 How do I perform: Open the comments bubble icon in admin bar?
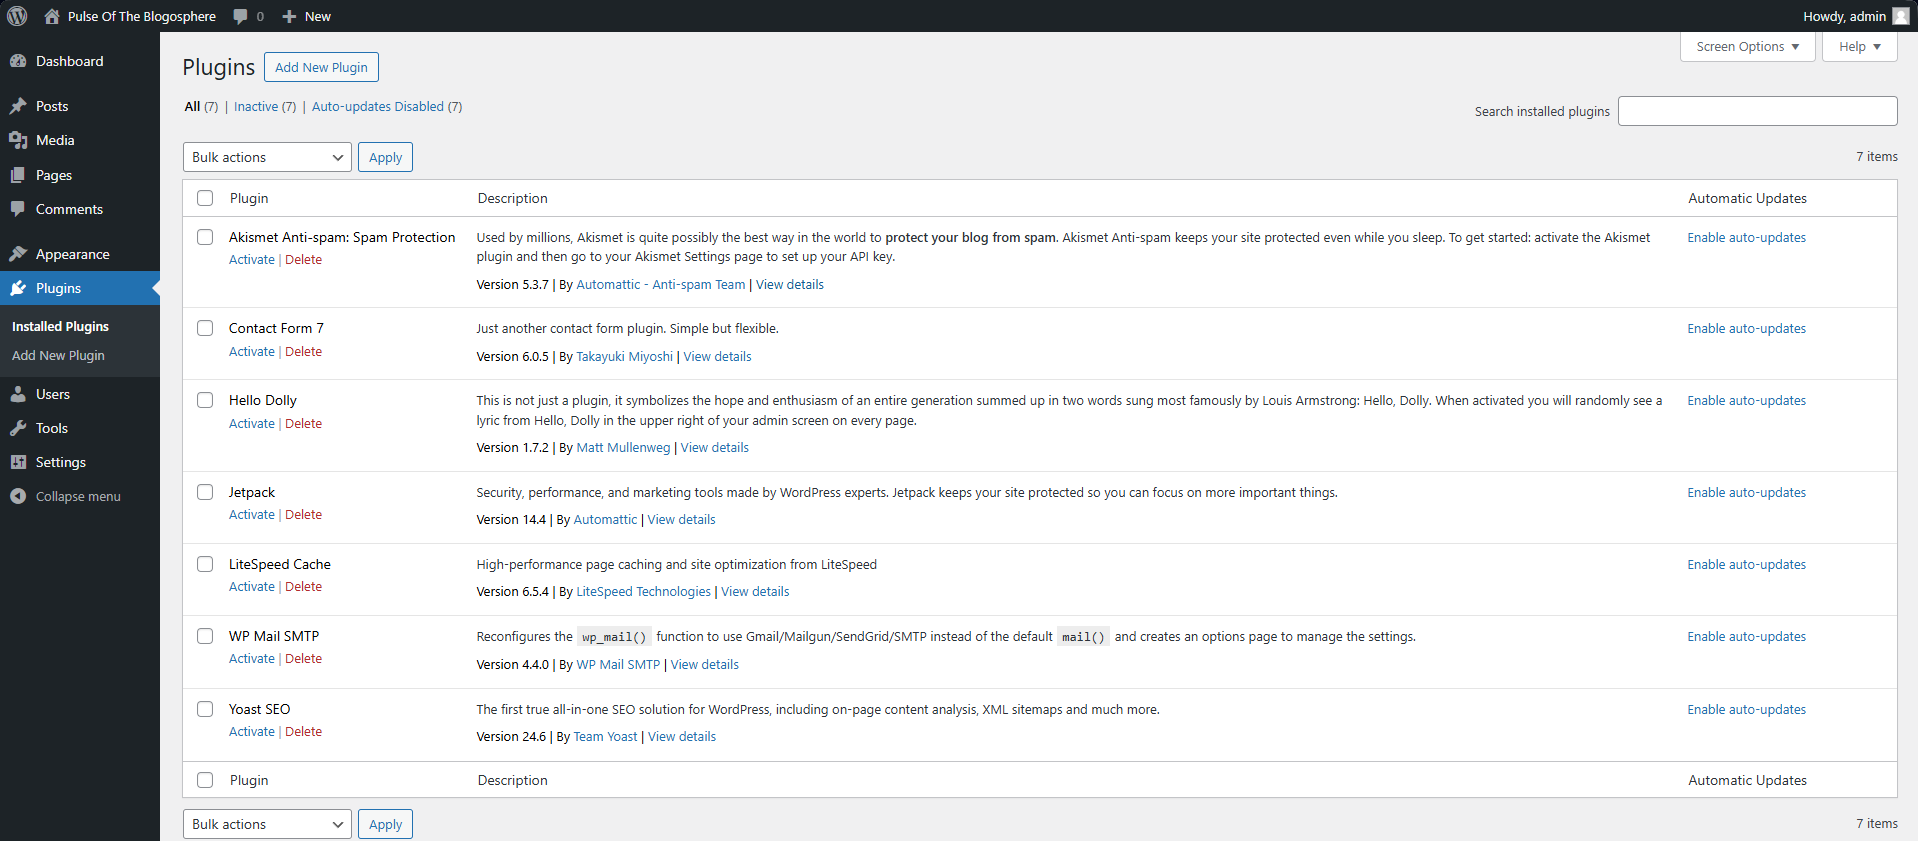[241, 16]
